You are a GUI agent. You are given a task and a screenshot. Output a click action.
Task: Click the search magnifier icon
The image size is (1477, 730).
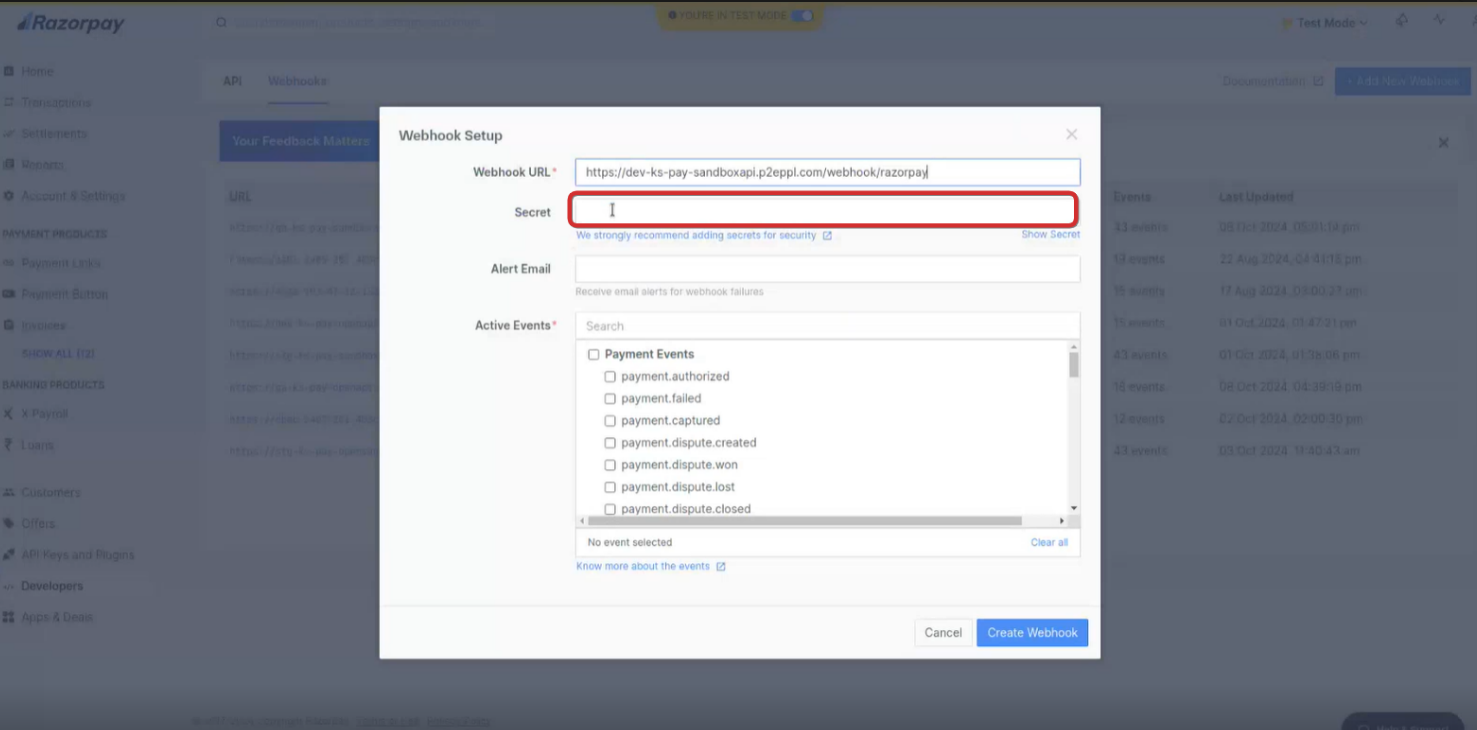[x=221, y=22]
